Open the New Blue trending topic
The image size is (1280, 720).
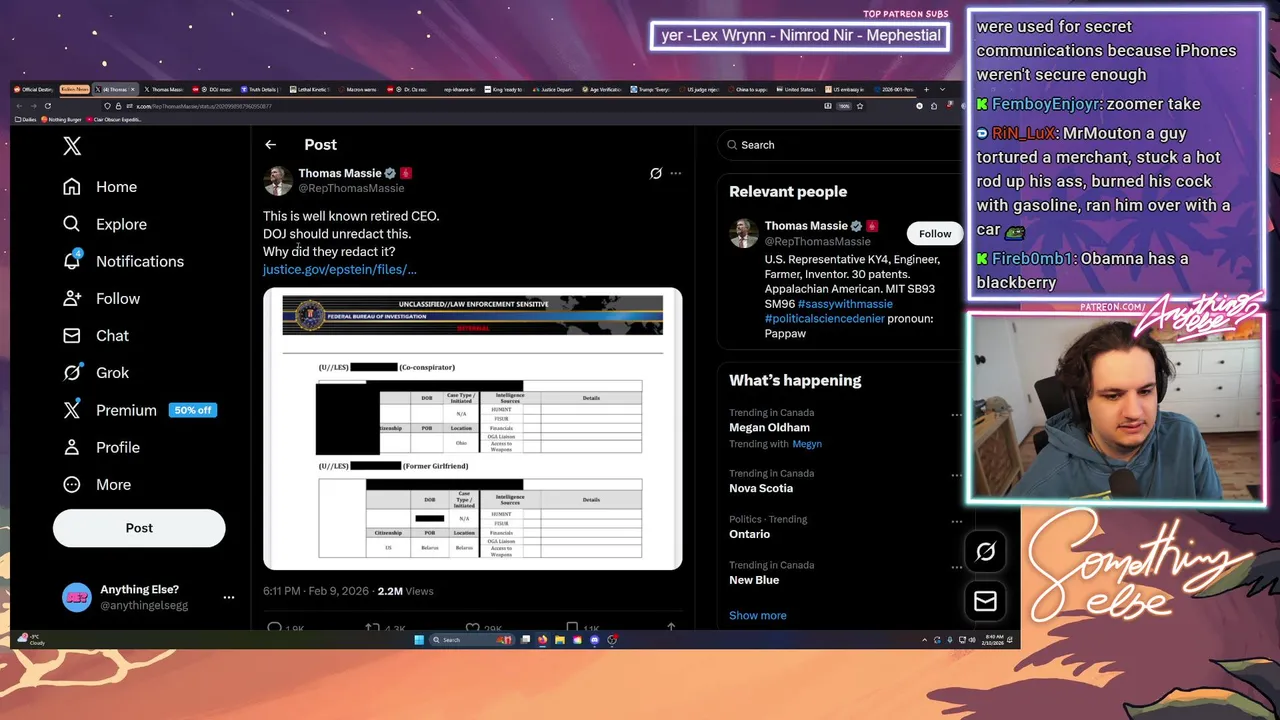click(754, 580)
